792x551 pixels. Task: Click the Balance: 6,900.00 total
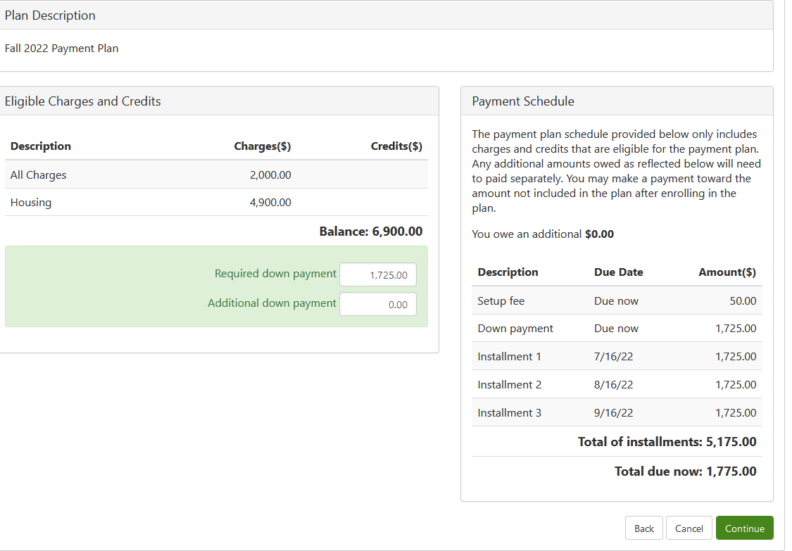[x=370, y=231]
